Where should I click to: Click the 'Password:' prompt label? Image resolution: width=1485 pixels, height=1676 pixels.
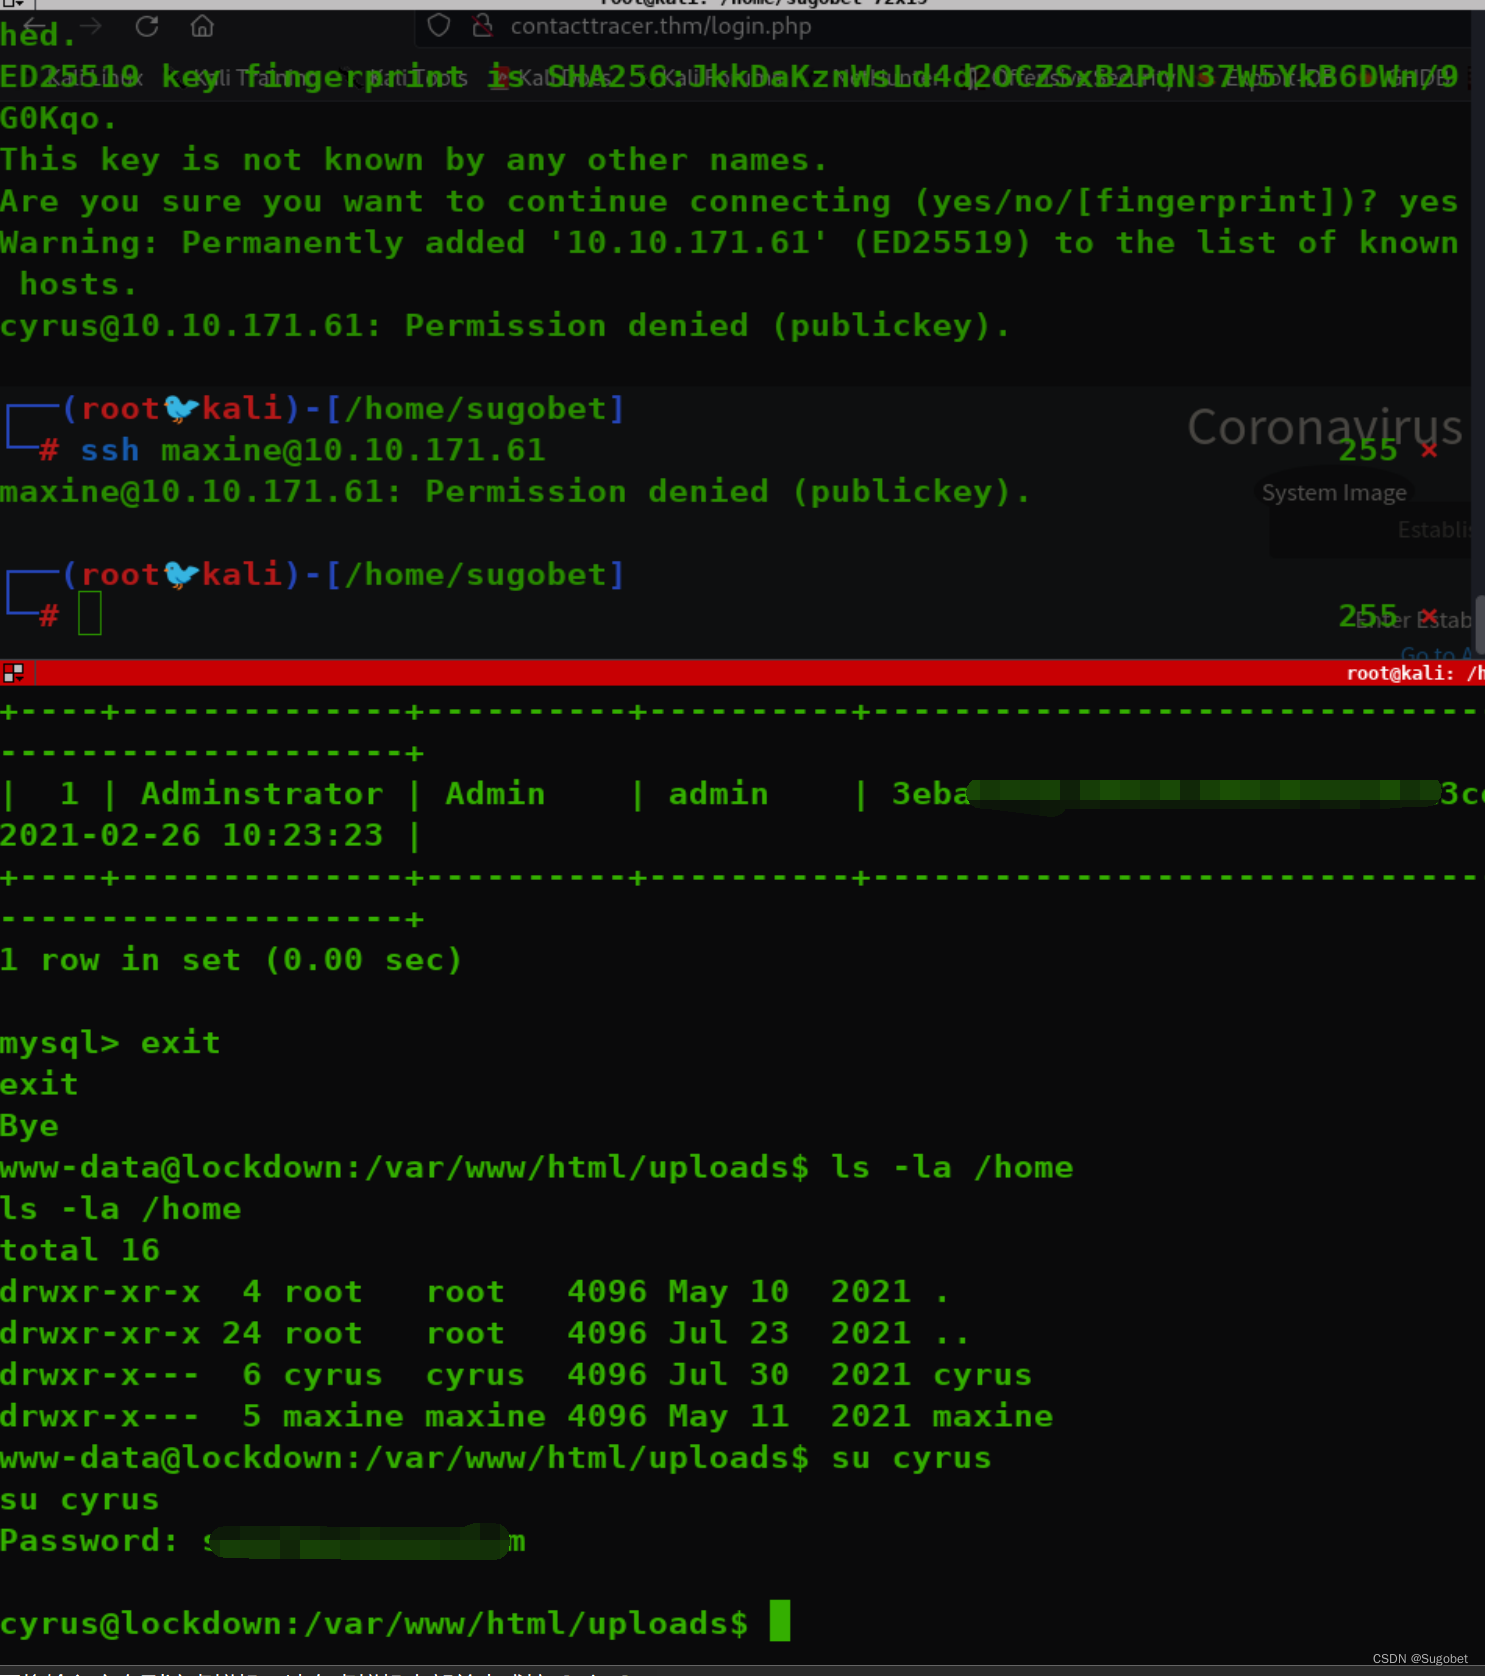[x=88, y=1541]
